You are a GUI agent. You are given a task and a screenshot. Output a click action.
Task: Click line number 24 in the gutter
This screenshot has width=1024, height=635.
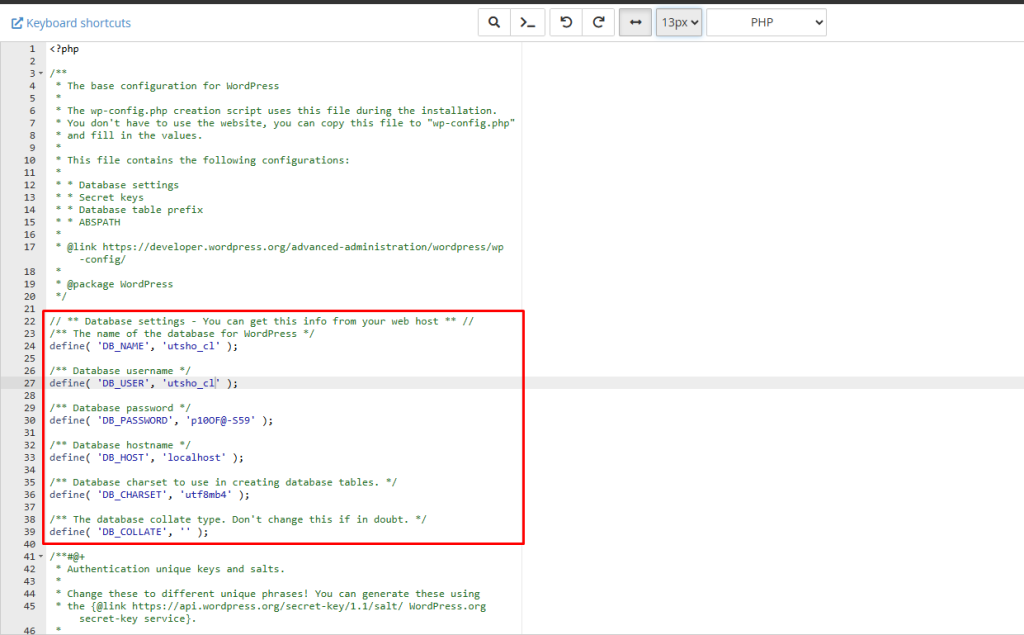[x=30, y=346]
